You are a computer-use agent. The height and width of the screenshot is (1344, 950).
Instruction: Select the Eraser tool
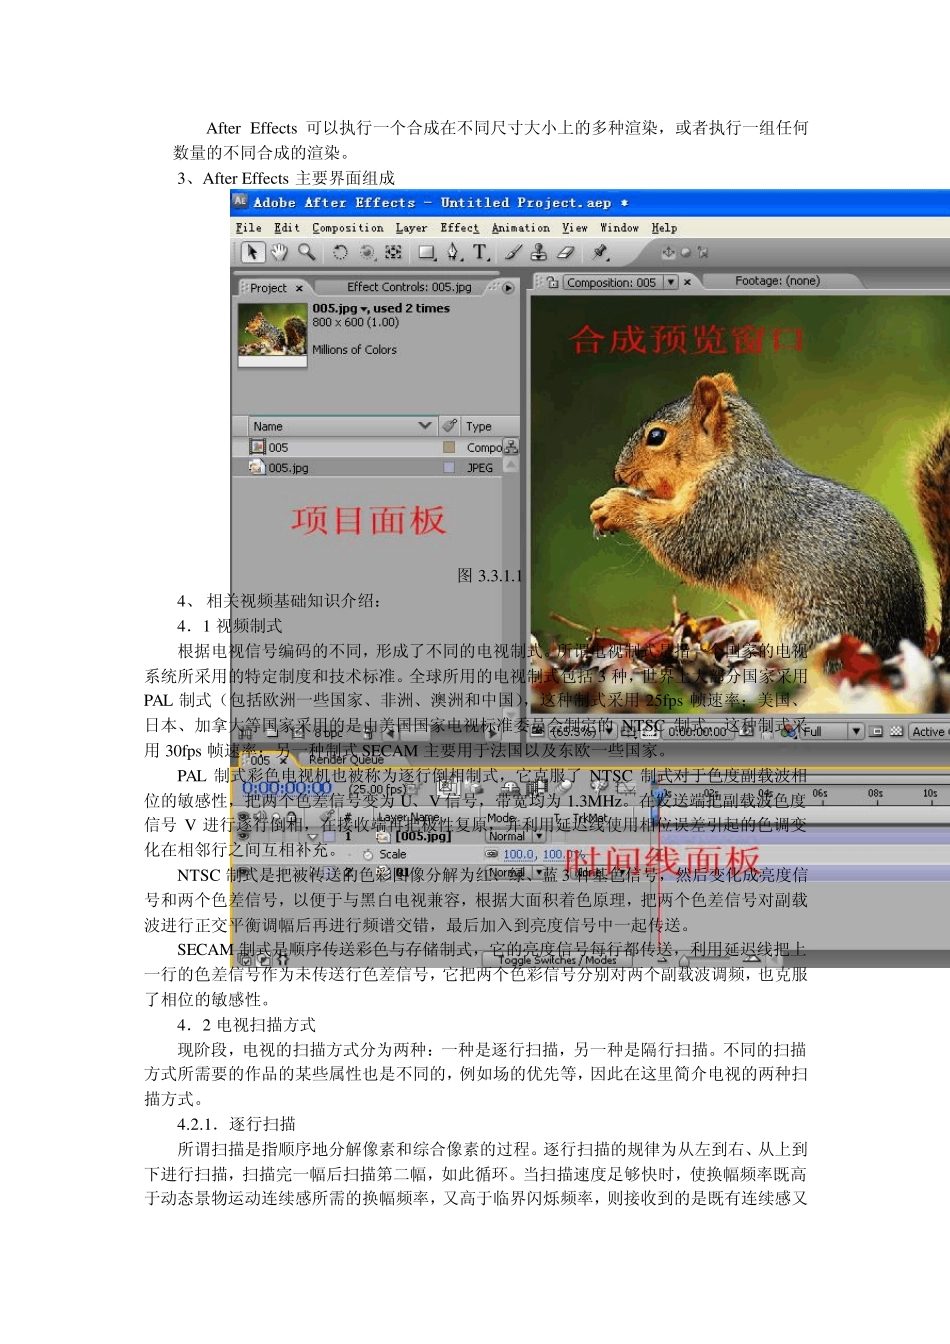(565, 252)
